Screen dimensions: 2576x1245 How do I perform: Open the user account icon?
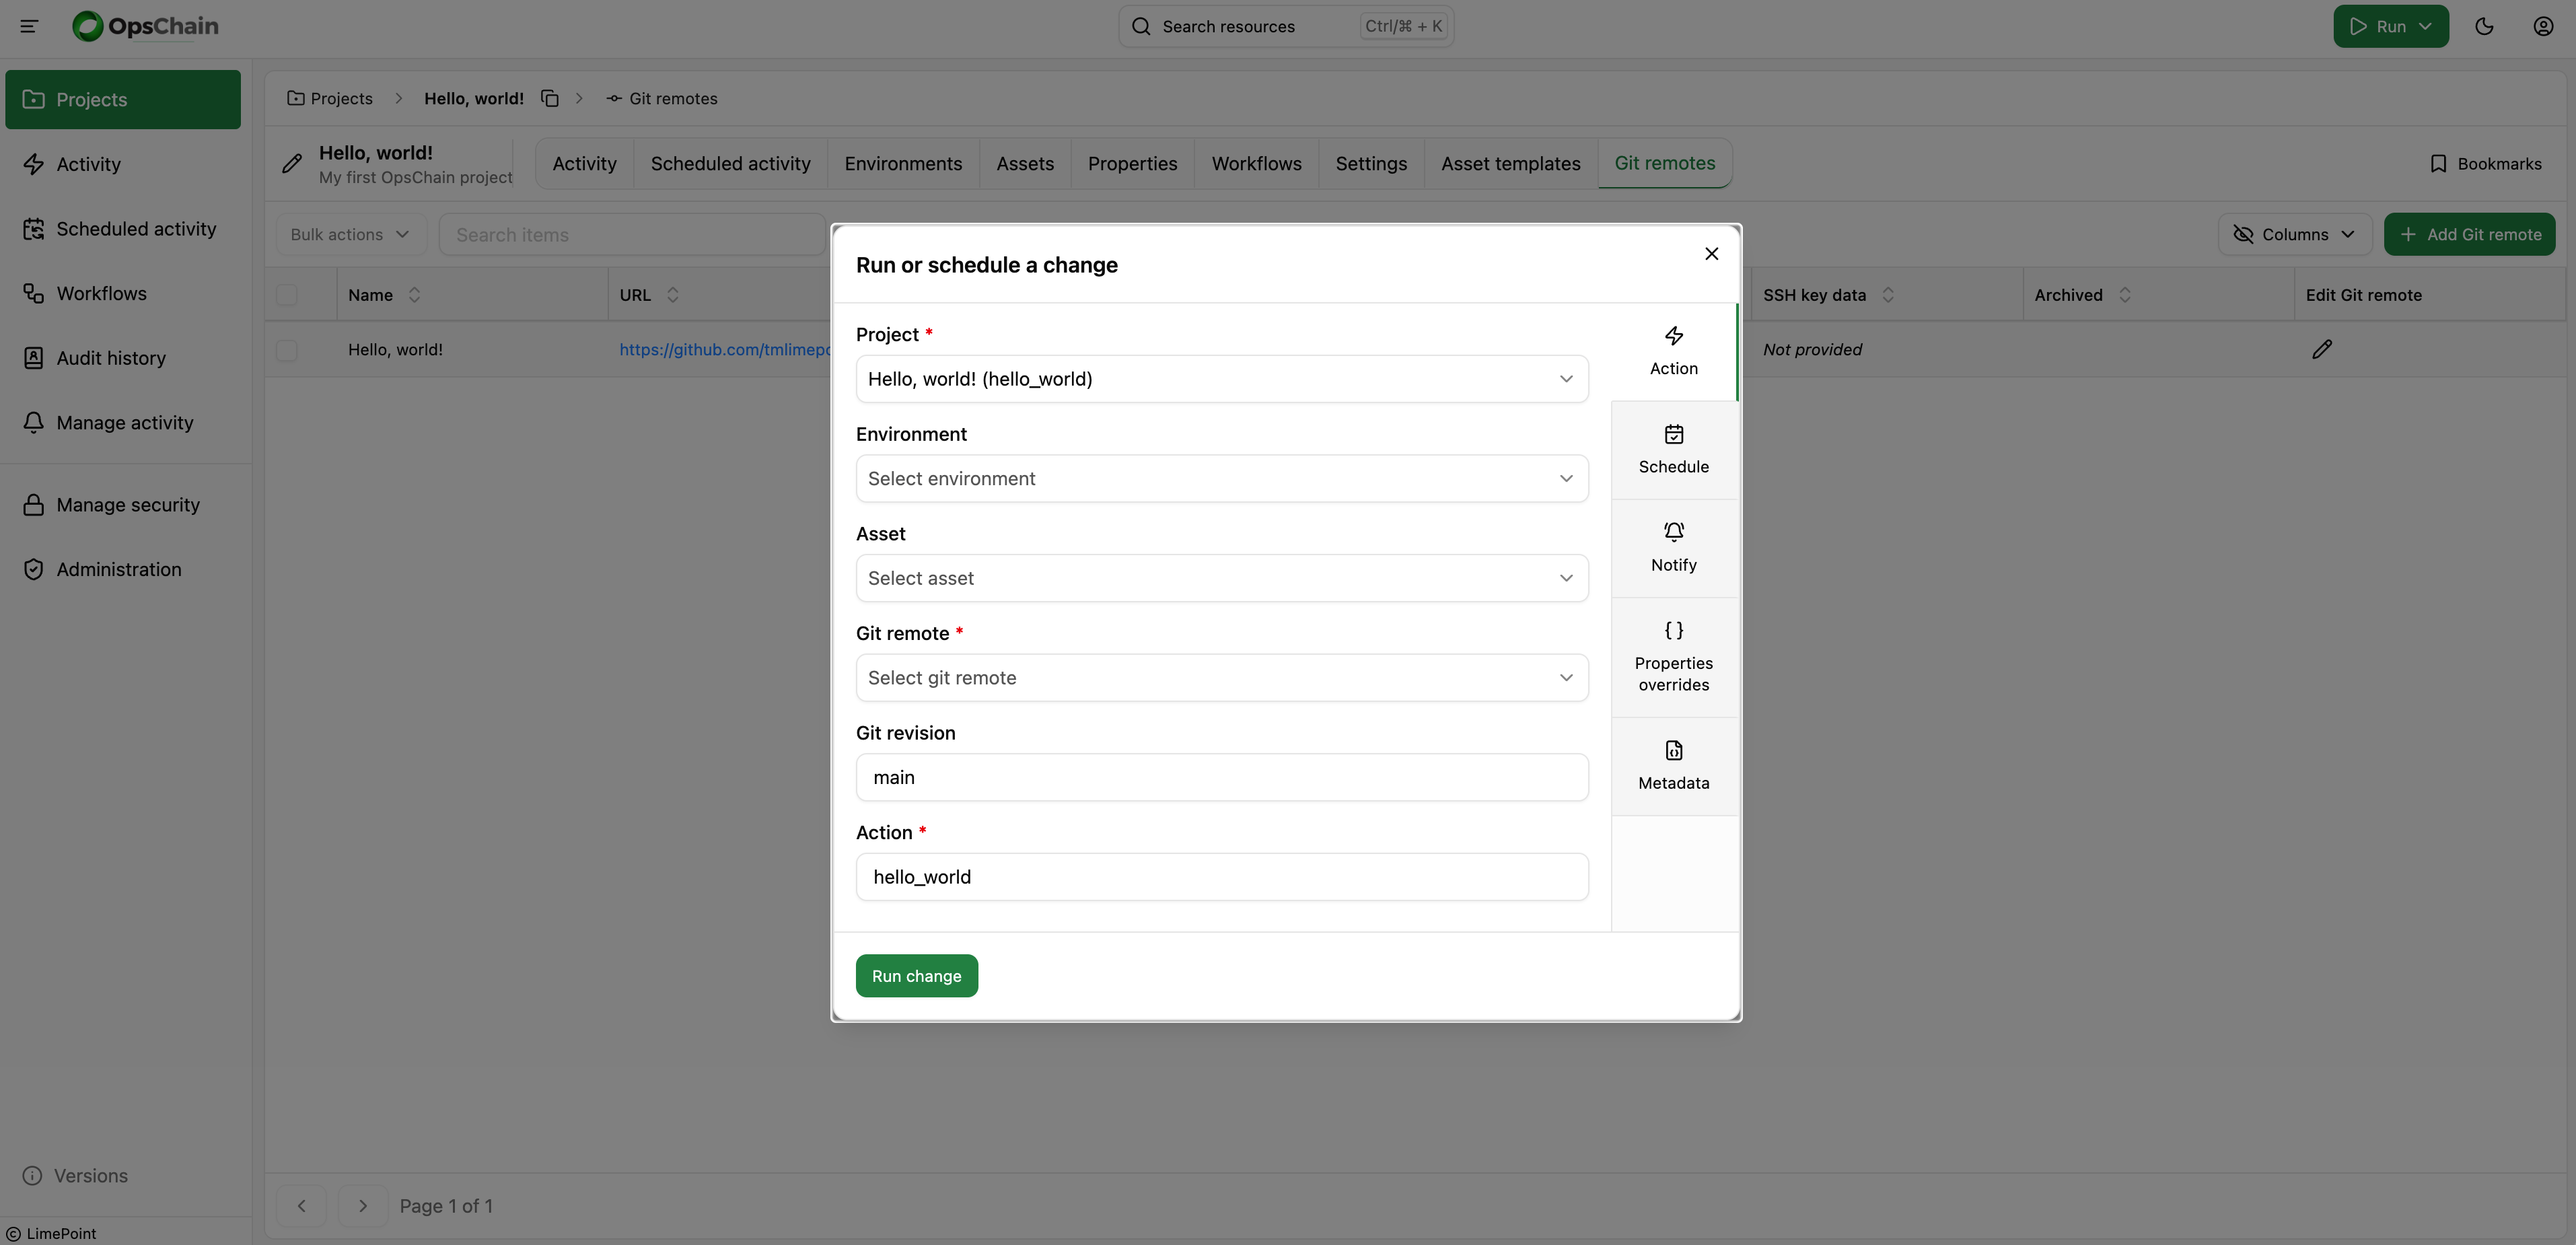click(2543, 26)
